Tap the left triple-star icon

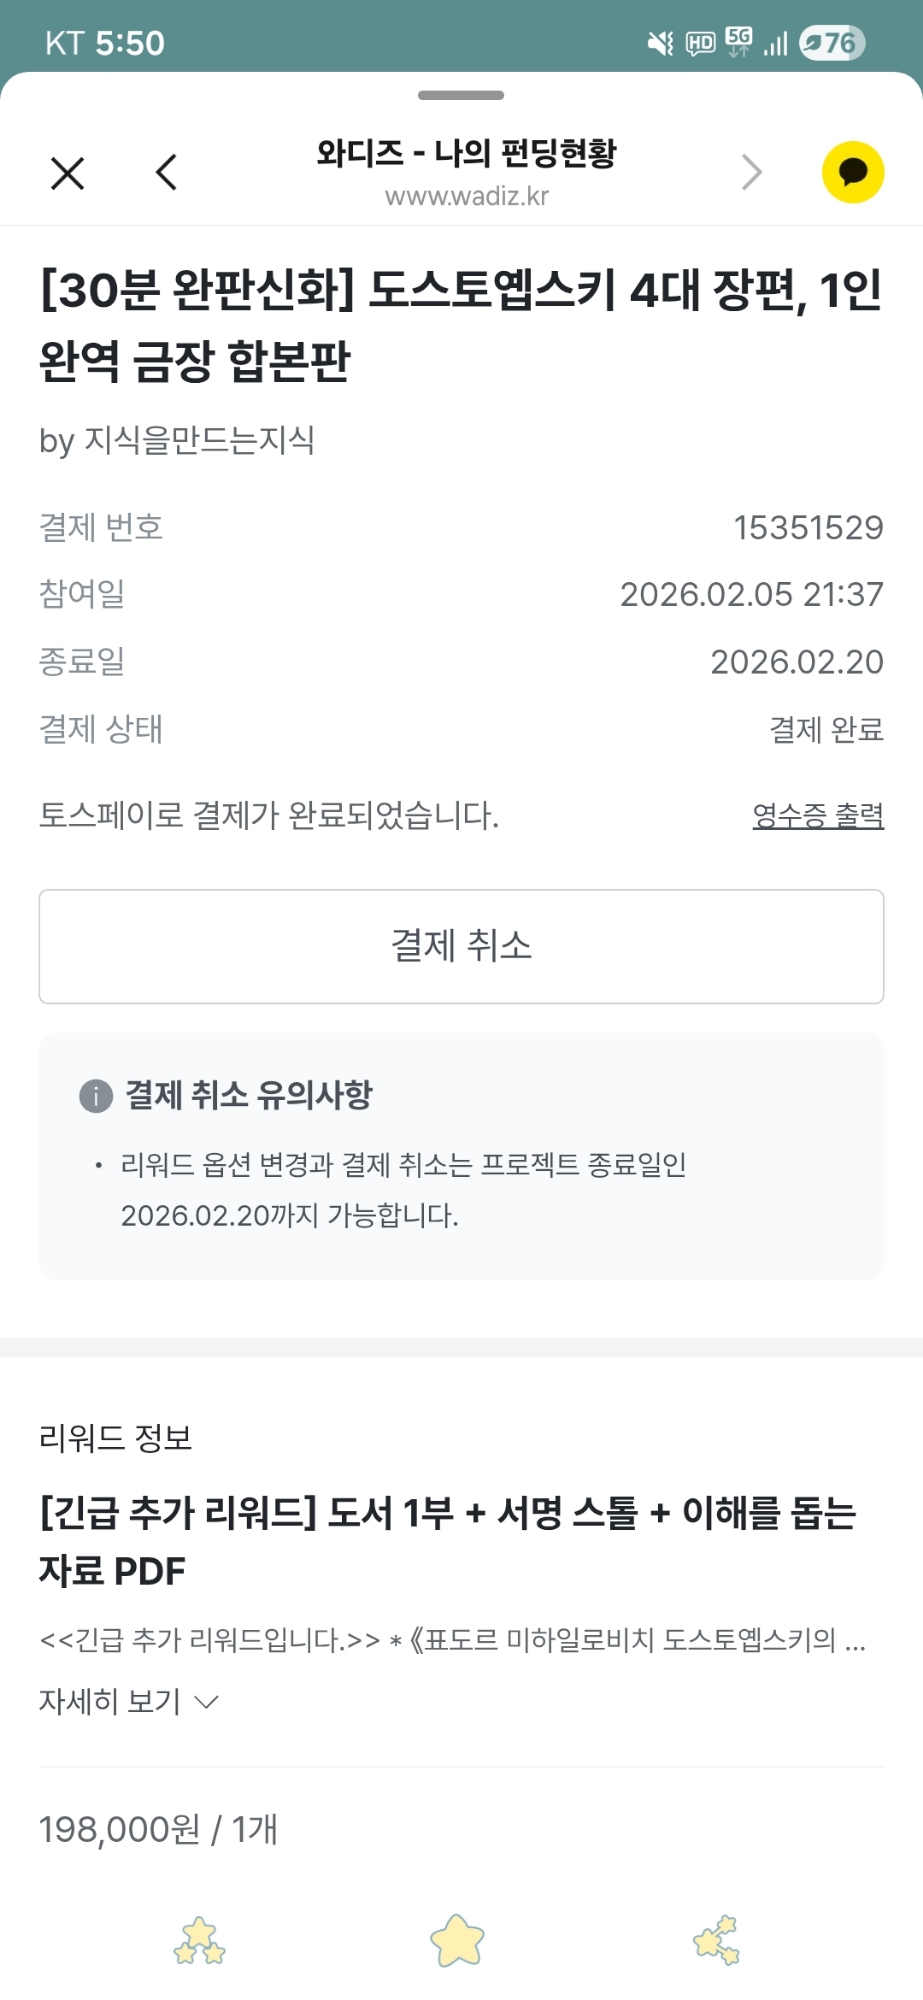coord(200,1941)
